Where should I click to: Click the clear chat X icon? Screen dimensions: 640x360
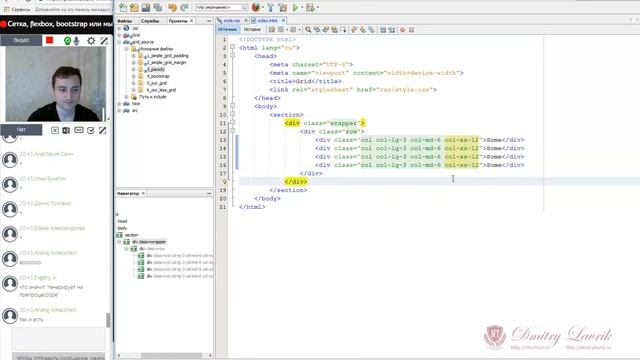pyautogui.click(x=55, y=130)
